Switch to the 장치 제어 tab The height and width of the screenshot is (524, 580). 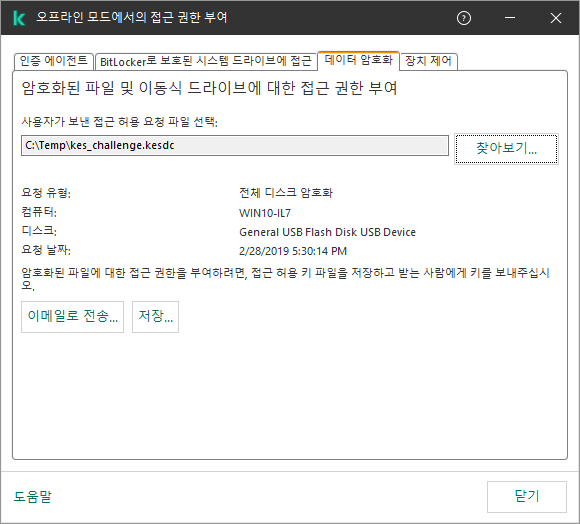(428, 61)
